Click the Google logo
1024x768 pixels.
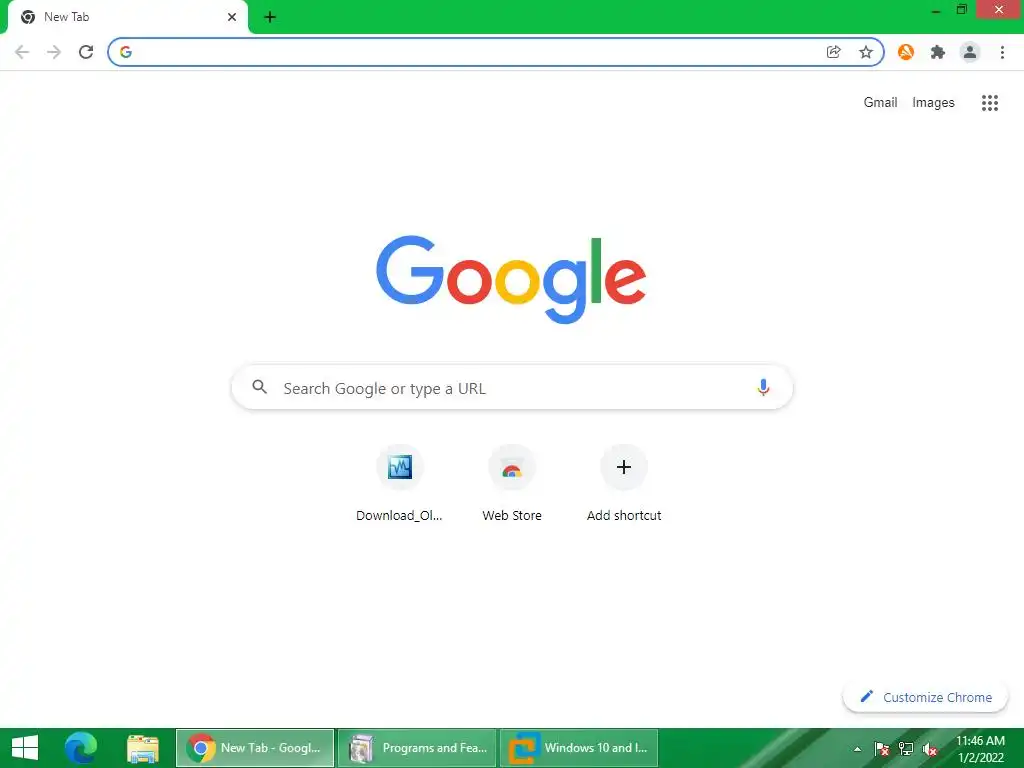coord(511,279)
